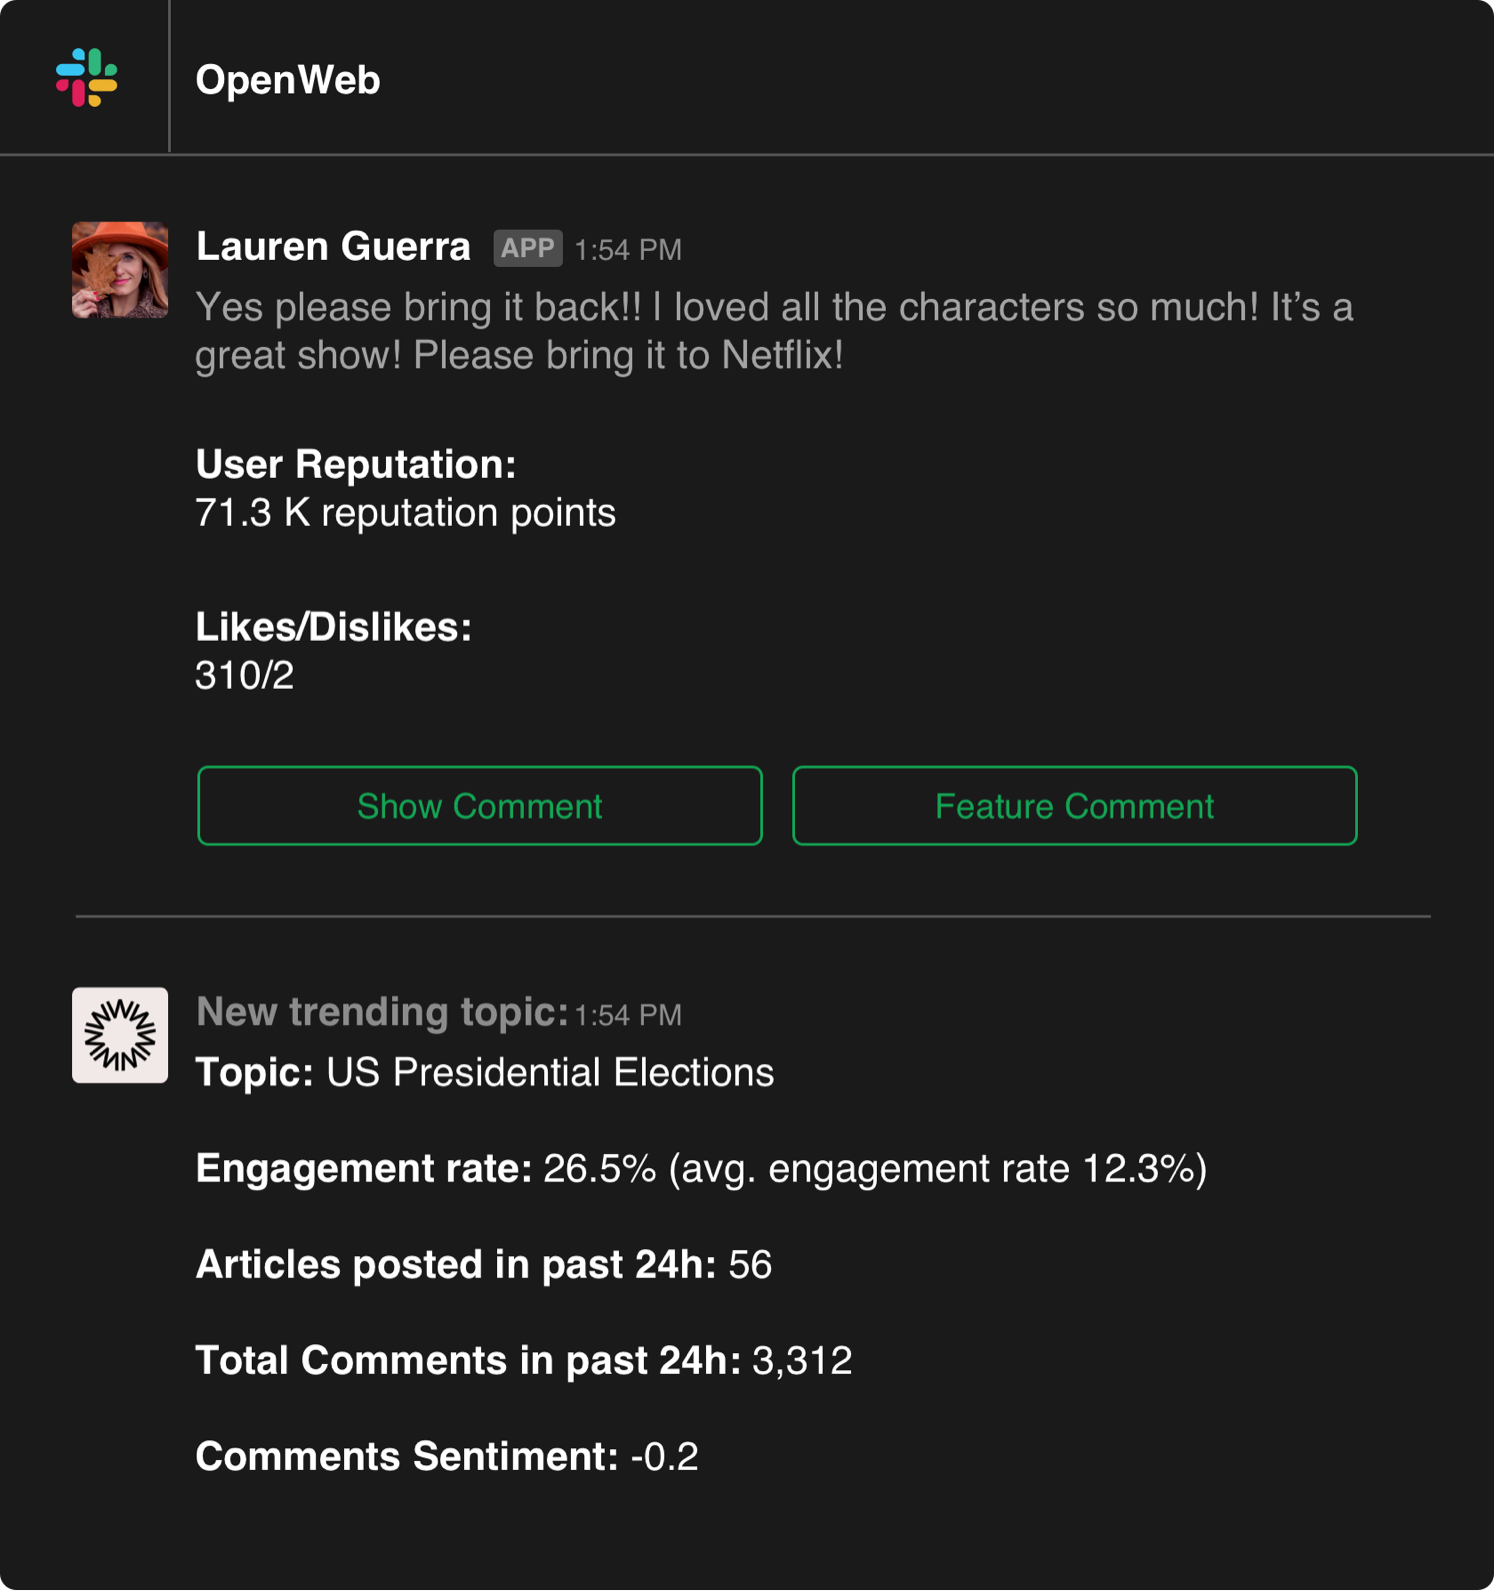1494x1592 pixels.
Task: Select the "Yes please bring it back" comment text
Action: (774, 331)
